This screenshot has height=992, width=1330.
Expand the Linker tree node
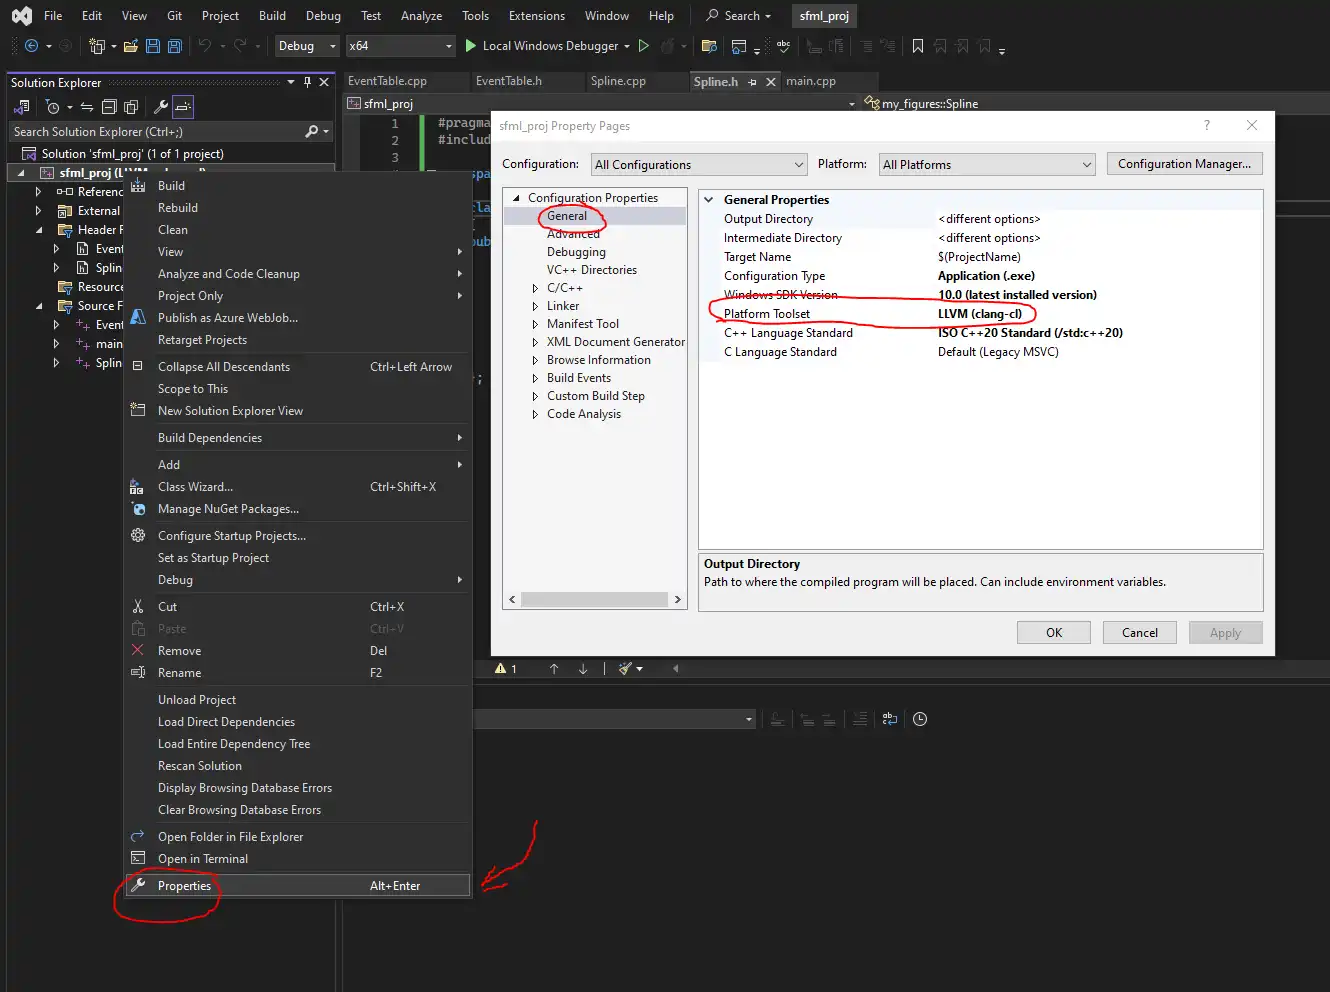535,306
